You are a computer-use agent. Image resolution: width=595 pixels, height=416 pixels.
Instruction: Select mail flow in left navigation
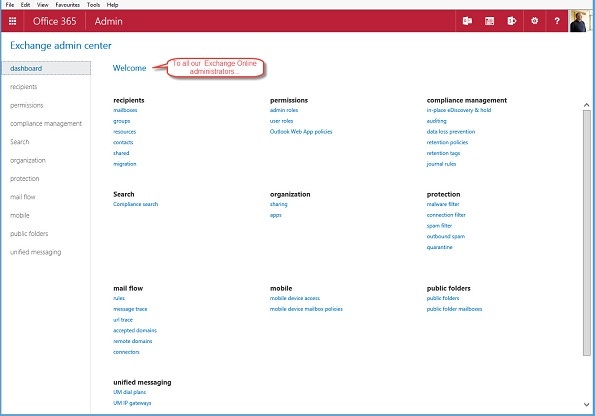coord(23,197)
